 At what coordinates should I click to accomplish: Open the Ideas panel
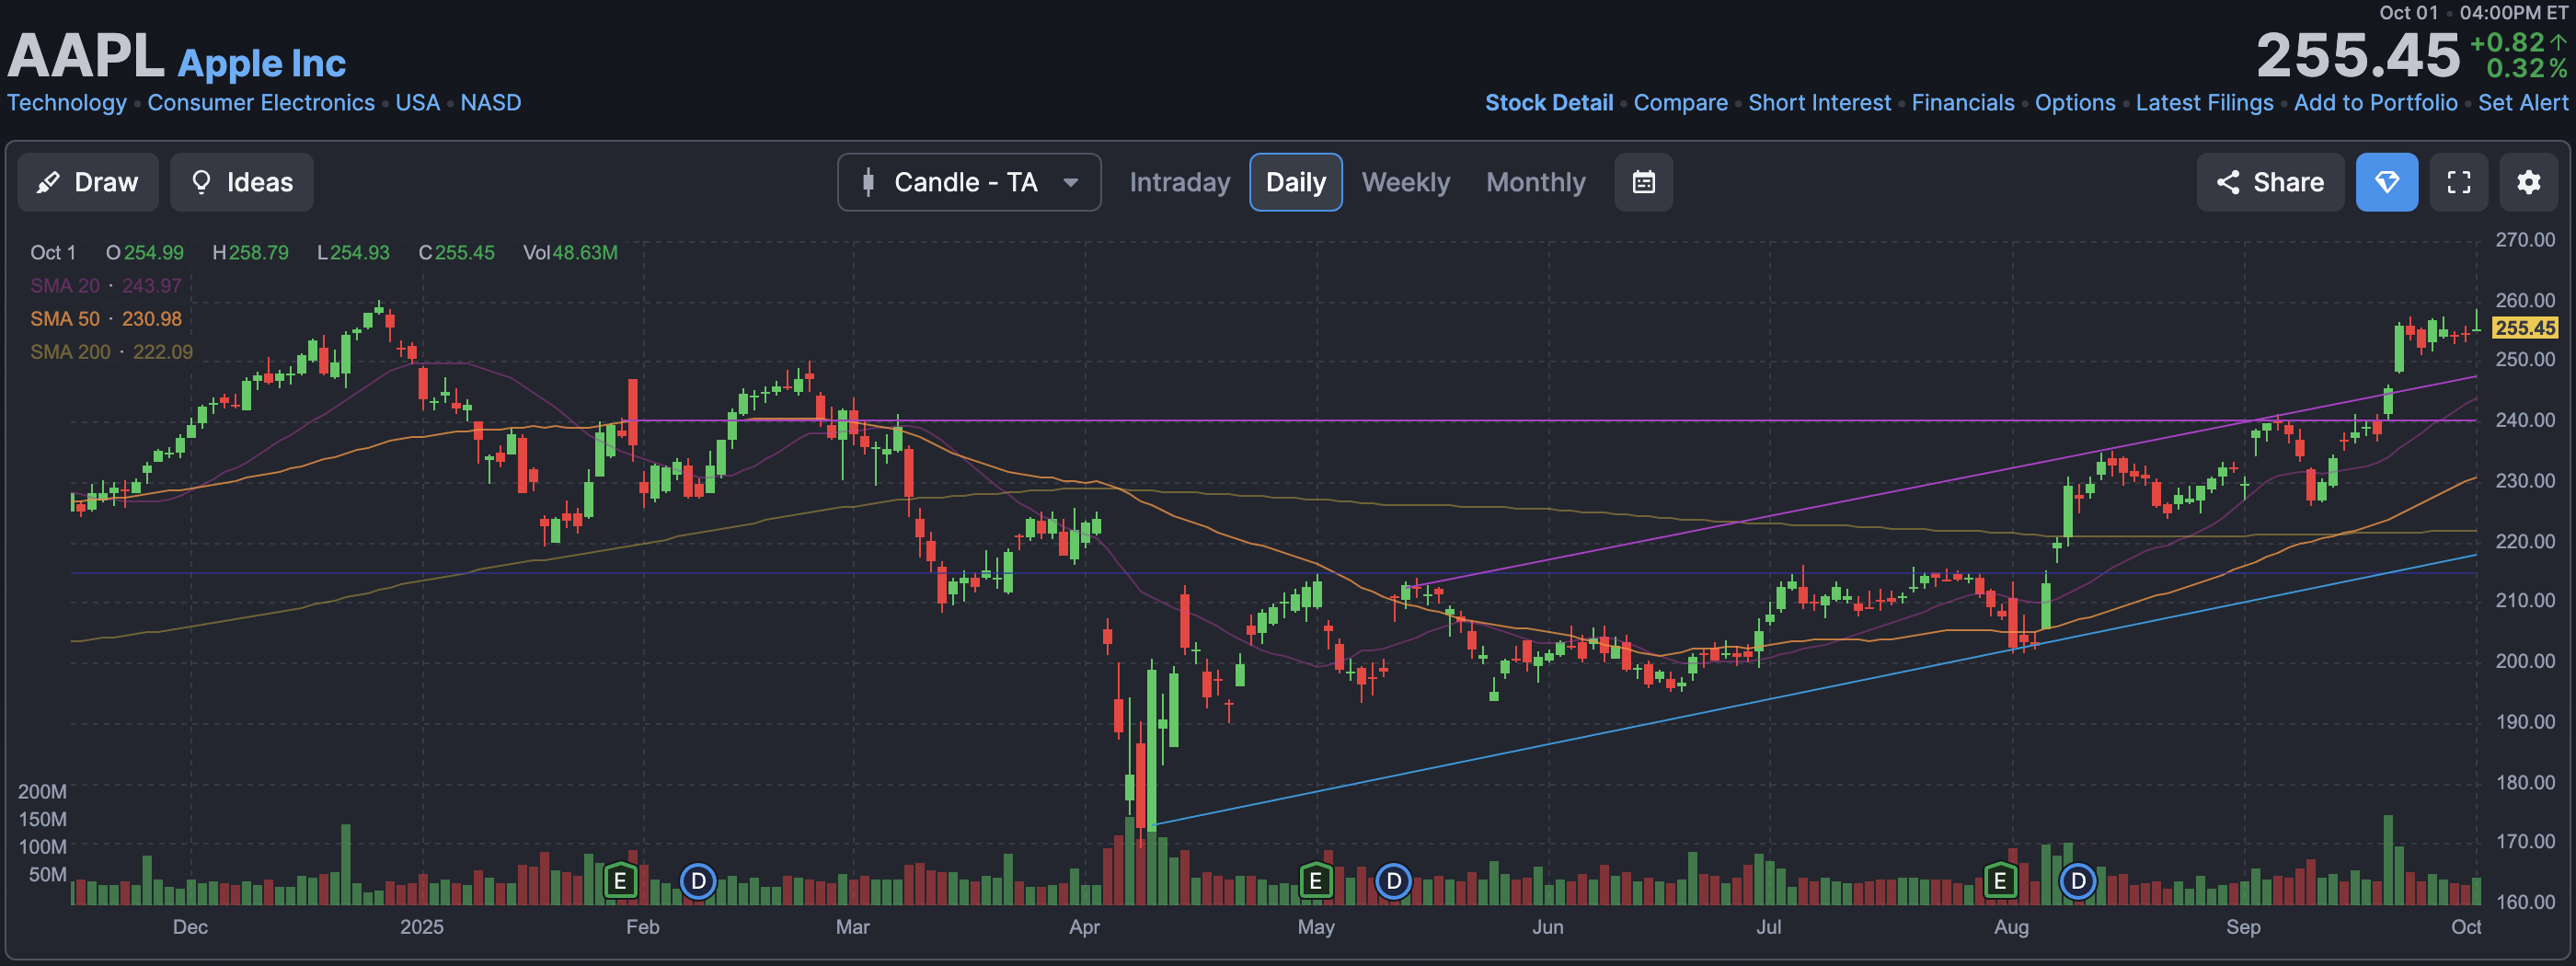241,182
